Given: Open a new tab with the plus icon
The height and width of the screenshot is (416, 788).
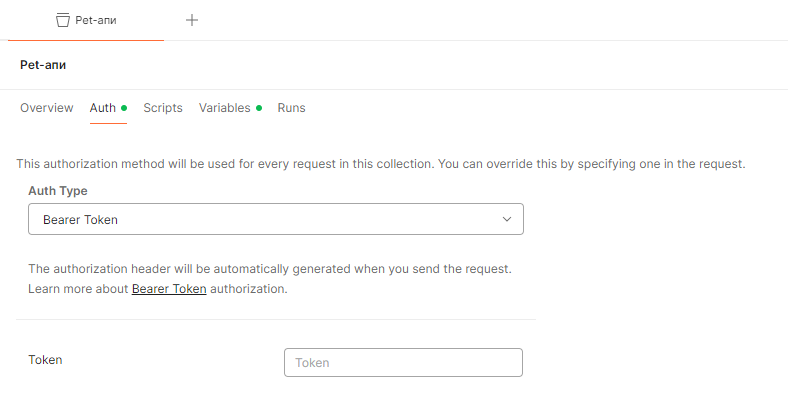Looking at the screenshot, I should [192, 20].
